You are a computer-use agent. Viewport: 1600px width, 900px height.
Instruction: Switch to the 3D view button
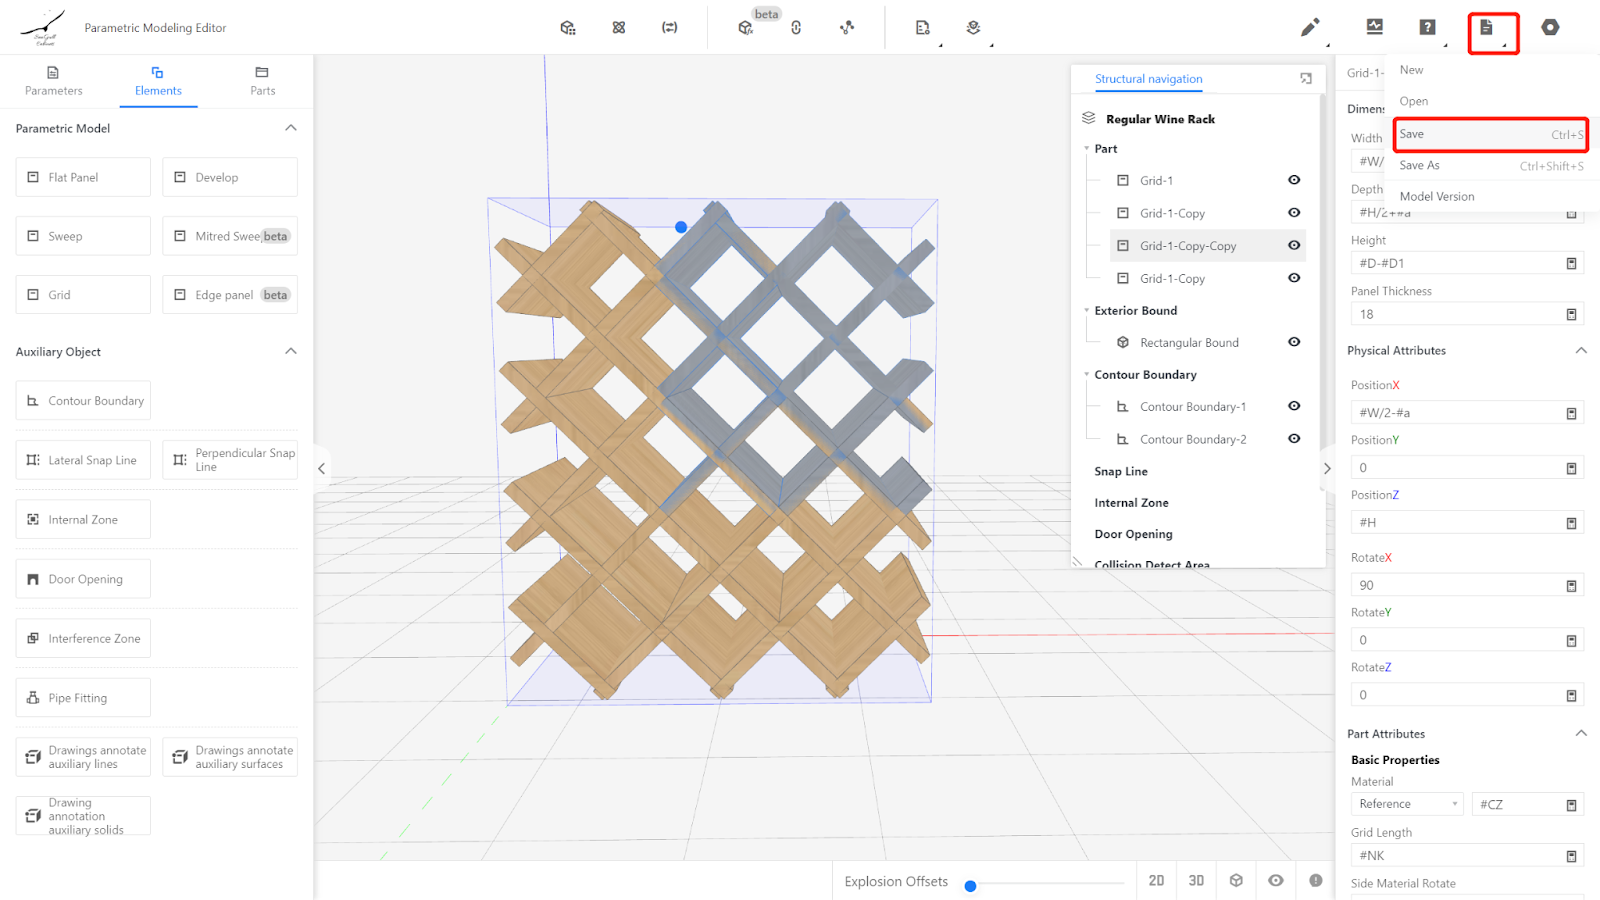tap(1196, 881)
